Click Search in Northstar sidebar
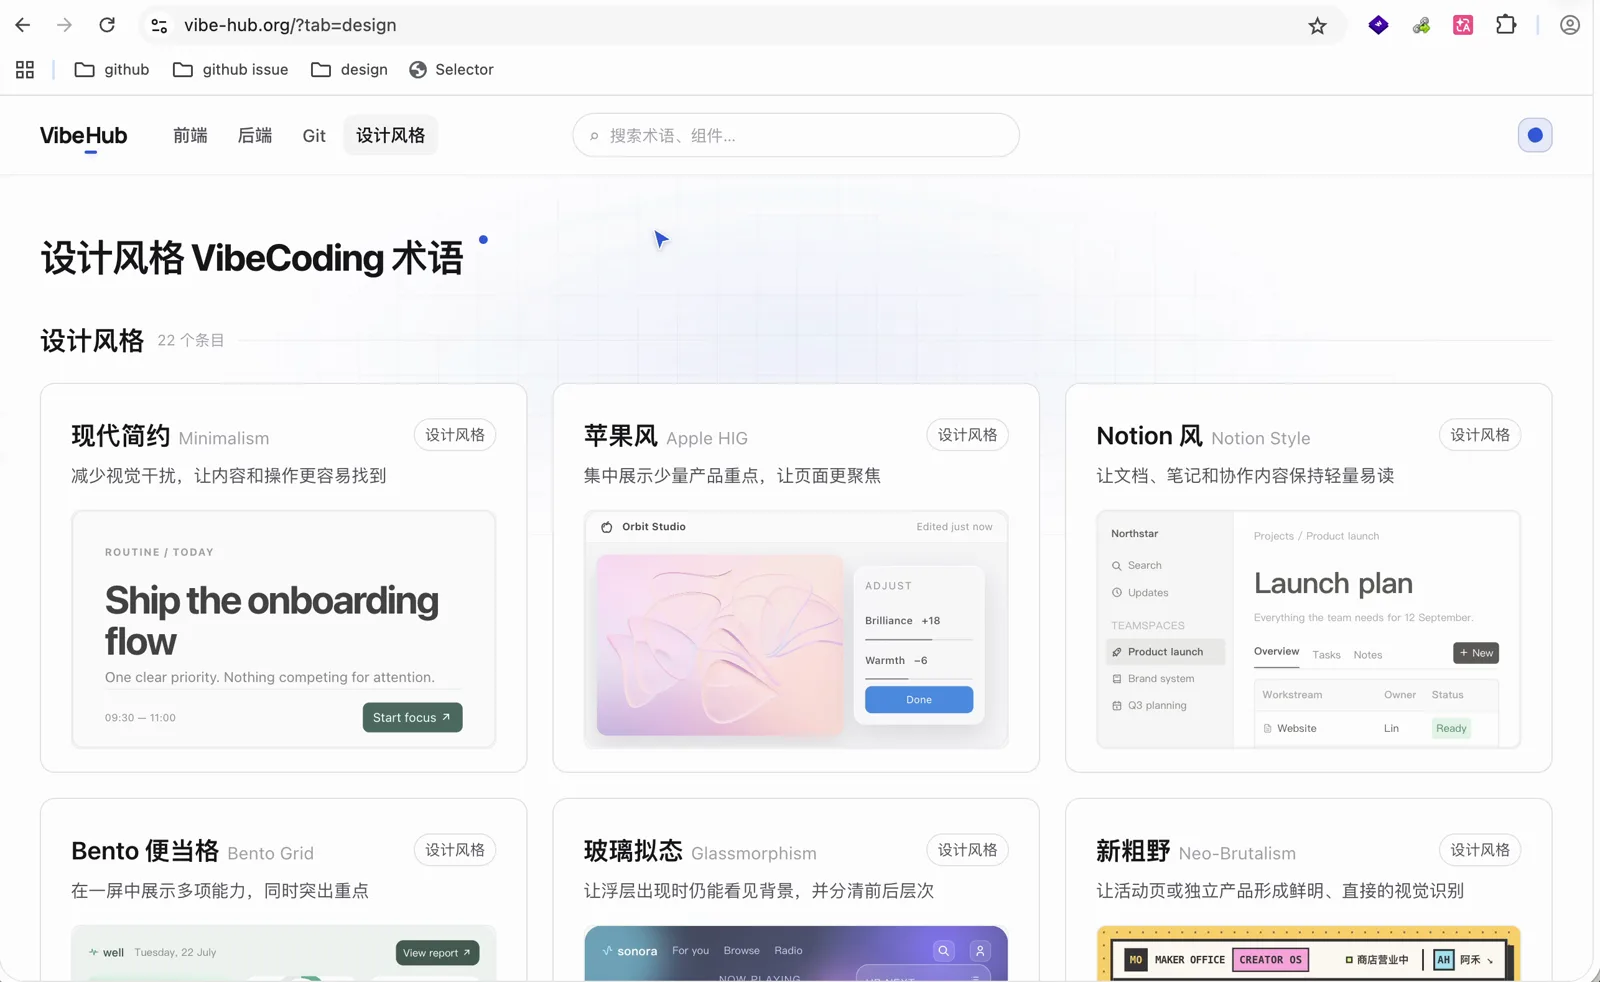Viewport: 1600px width, 982px height. 1136,565
